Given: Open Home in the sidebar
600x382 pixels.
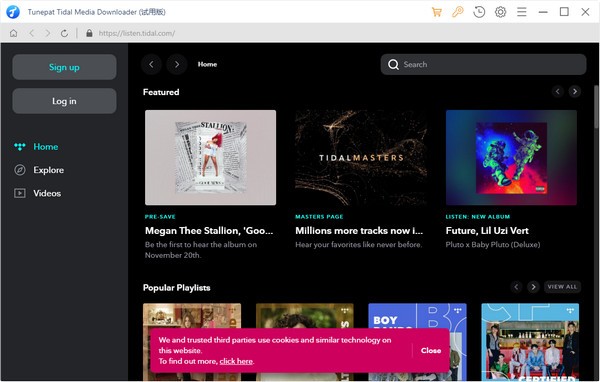Looking at the screenshot, I should [x=46, y=147].
